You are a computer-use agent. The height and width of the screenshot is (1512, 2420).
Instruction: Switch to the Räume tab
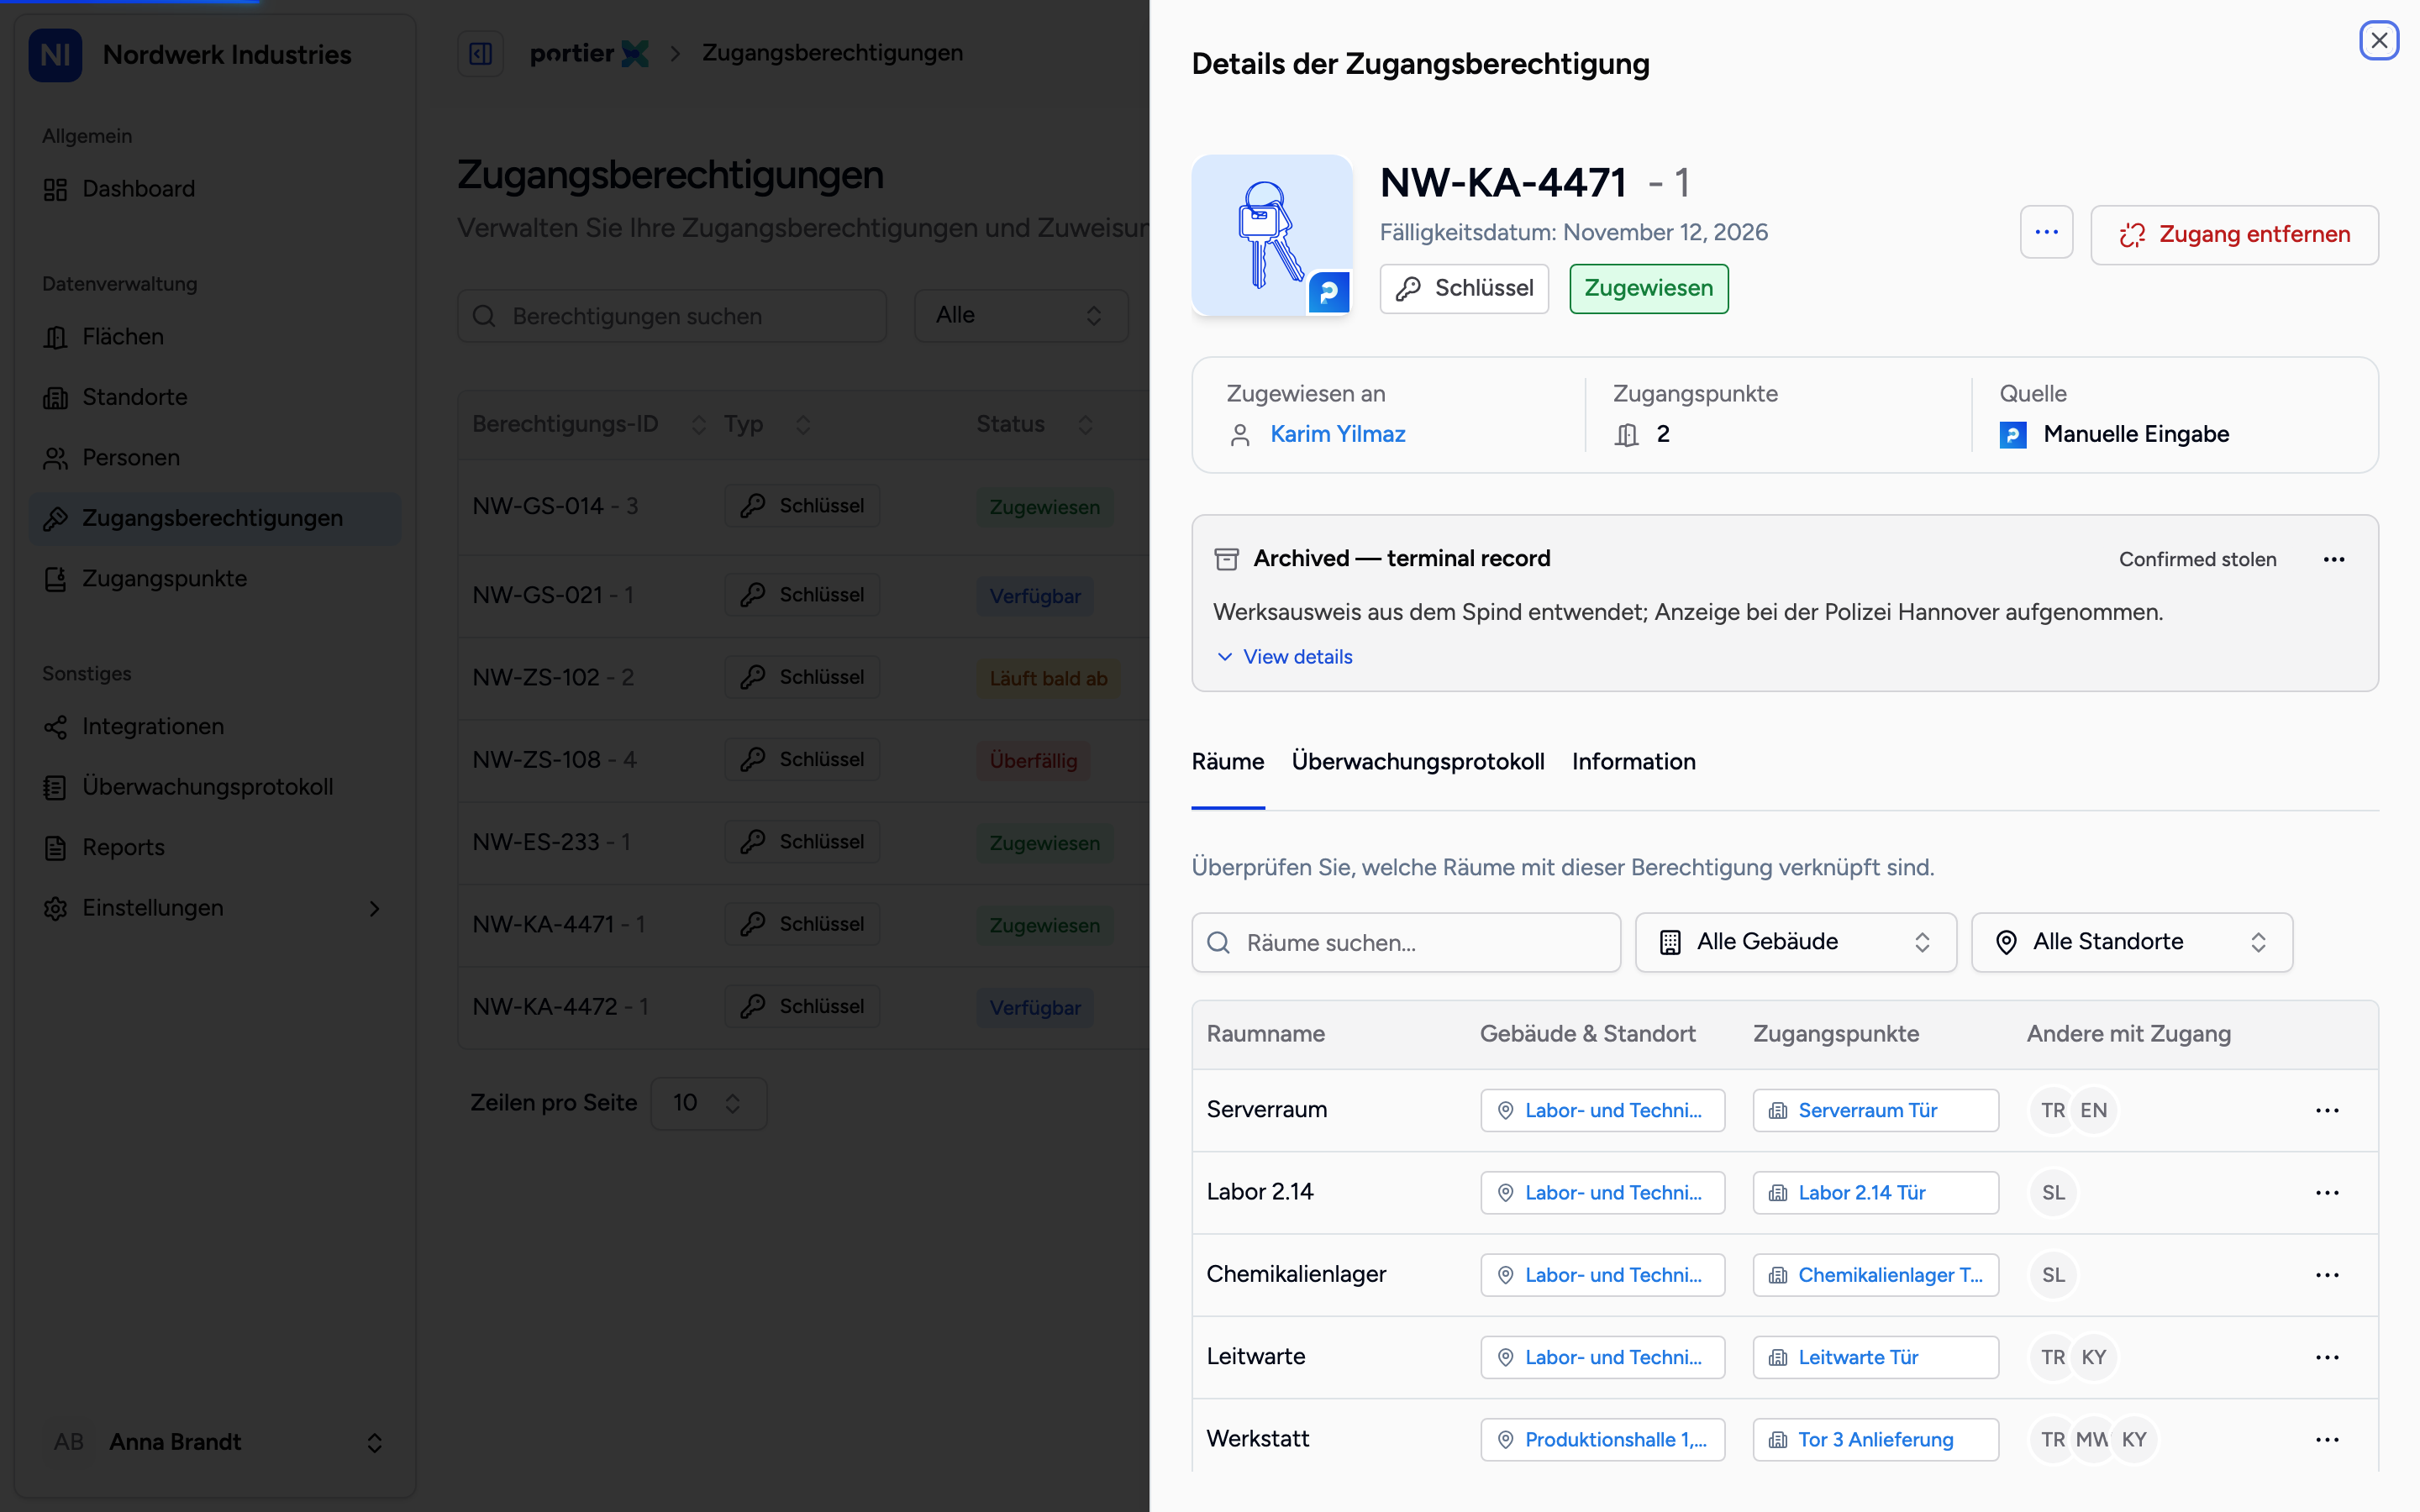point(1228,762)
